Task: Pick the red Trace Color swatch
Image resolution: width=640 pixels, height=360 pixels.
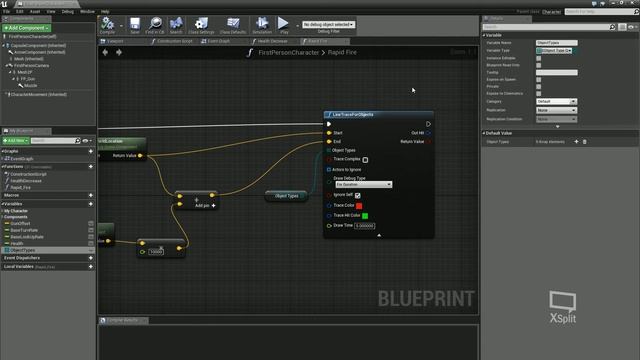Action: pos(359,206)
